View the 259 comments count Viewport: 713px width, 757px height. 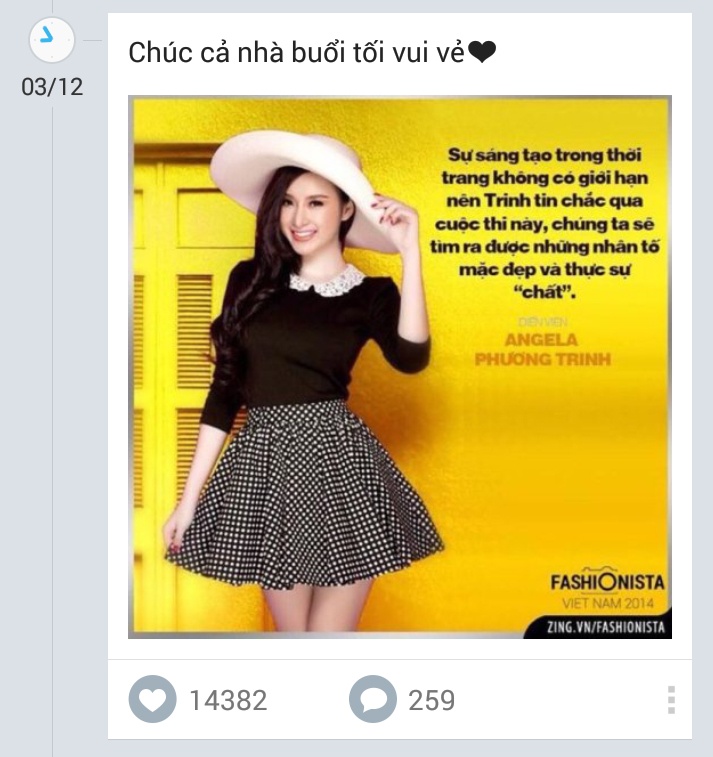[x=432, y=700]
